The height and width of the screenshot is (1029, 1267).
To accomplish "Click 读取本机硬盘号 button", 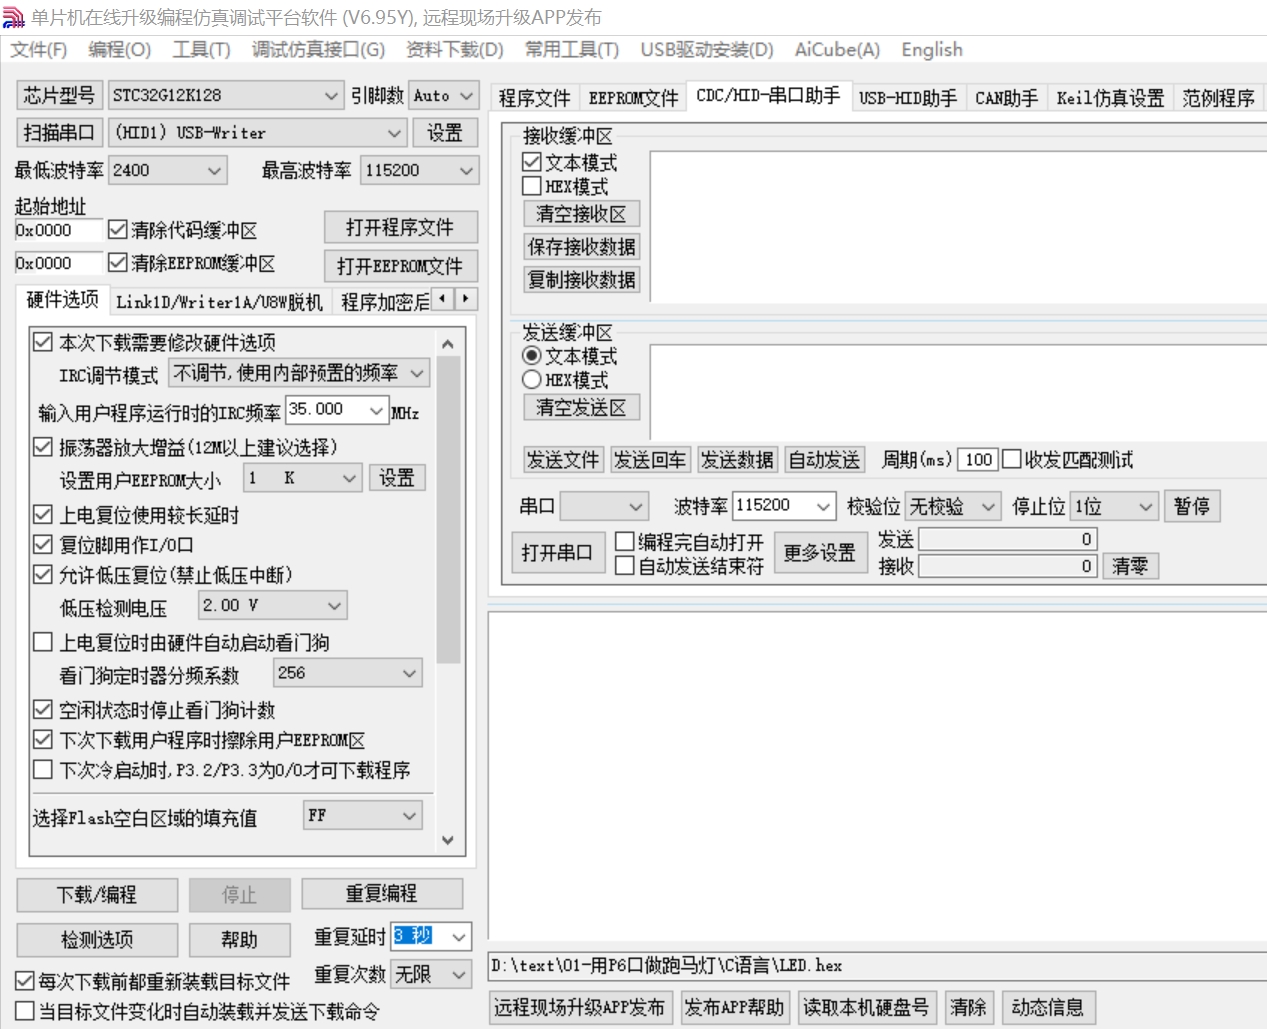I will 865,1007.
